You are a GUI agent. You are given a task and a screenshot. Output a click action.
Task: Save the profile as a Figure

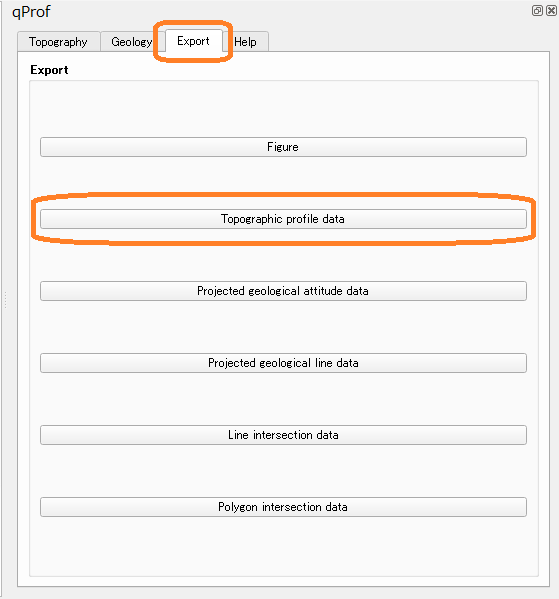pyautogui.click(x=283, y=147)
